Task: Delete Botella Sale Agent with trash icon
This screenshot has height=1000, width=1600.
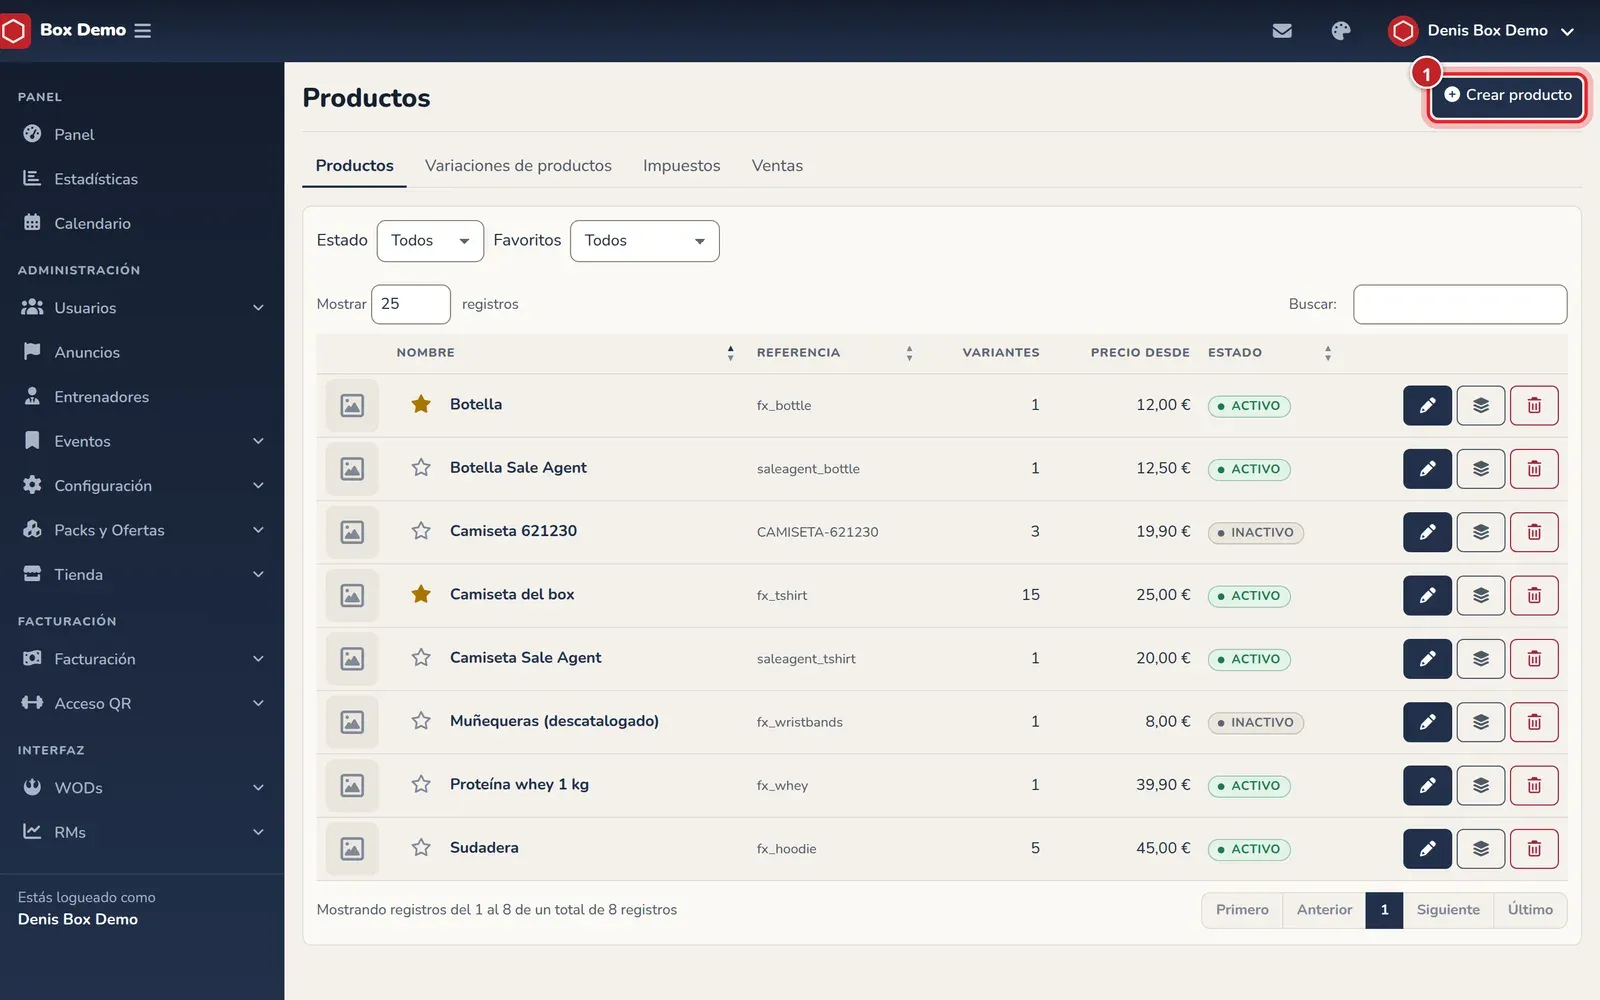Action: tap(1534, 469)
